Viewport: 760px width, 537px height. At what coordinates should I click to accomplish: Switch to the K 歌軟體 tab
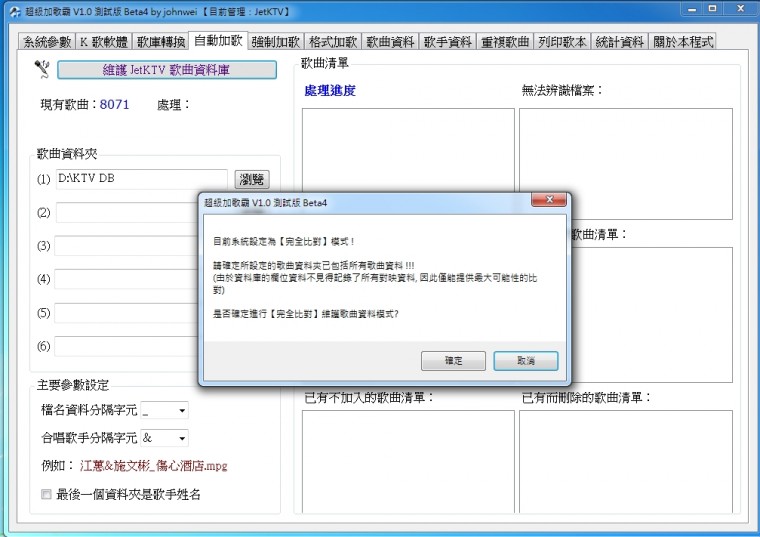click(104, 42)
